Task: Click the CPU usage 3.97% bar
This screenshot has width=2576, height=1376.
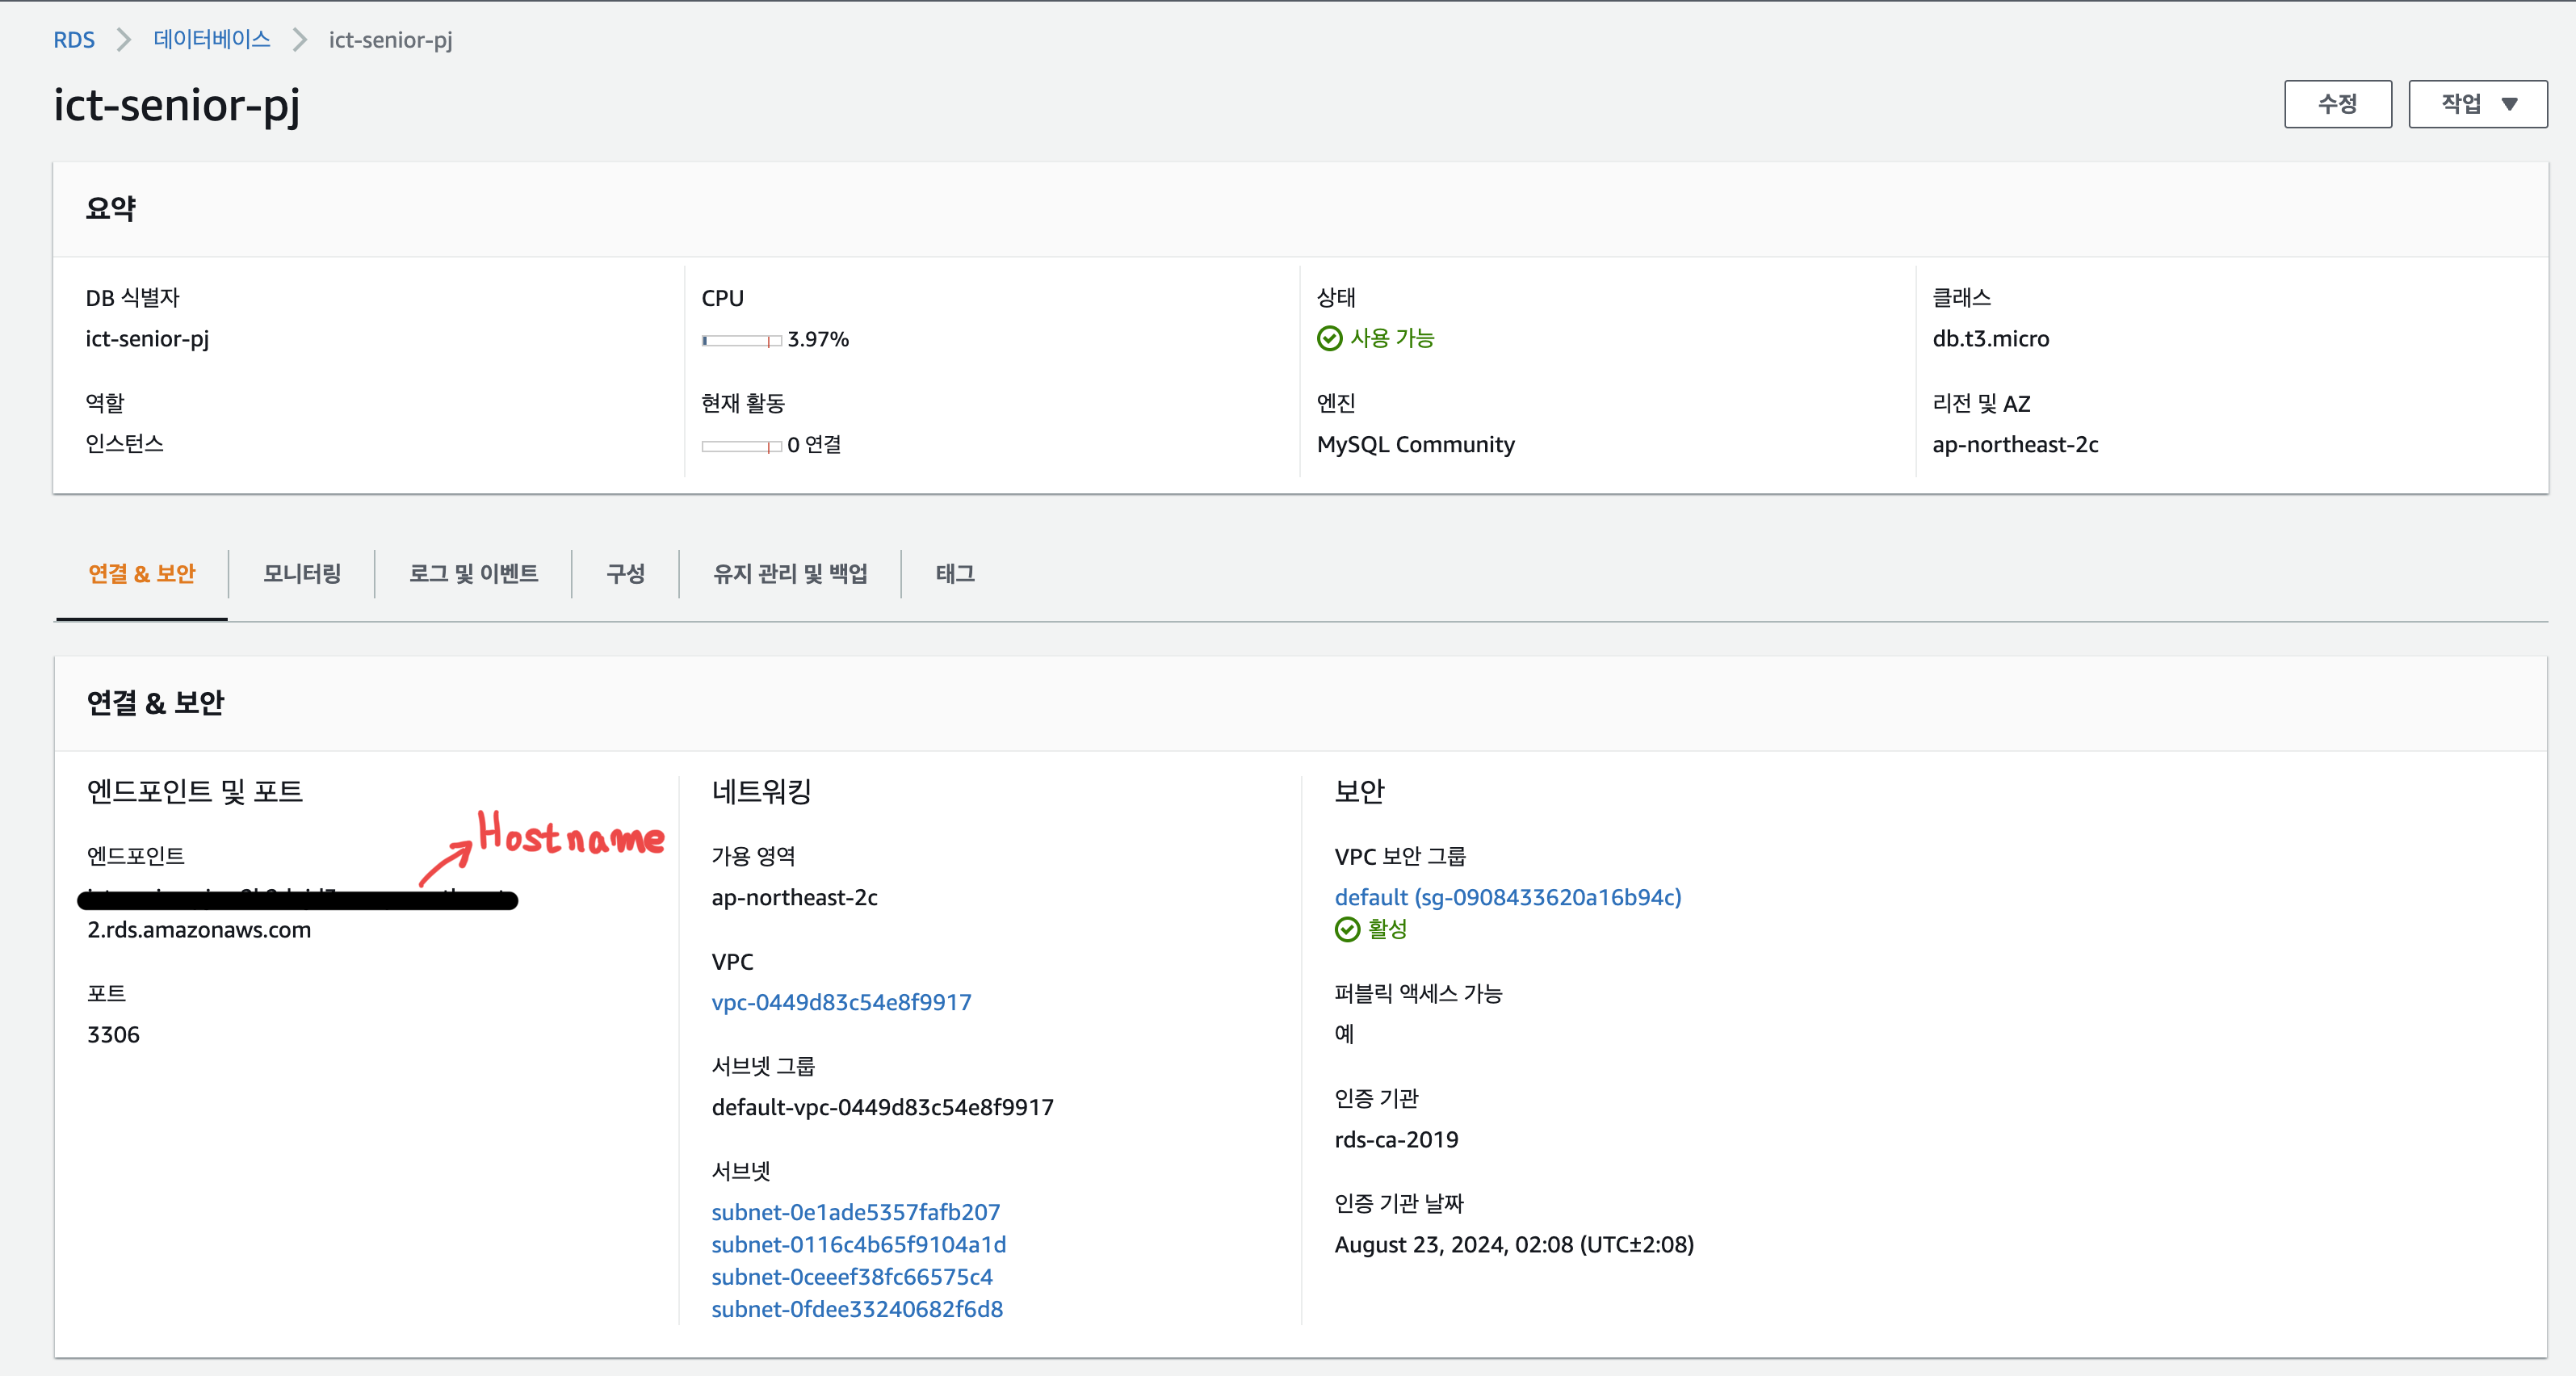Action: click(741, 341)
